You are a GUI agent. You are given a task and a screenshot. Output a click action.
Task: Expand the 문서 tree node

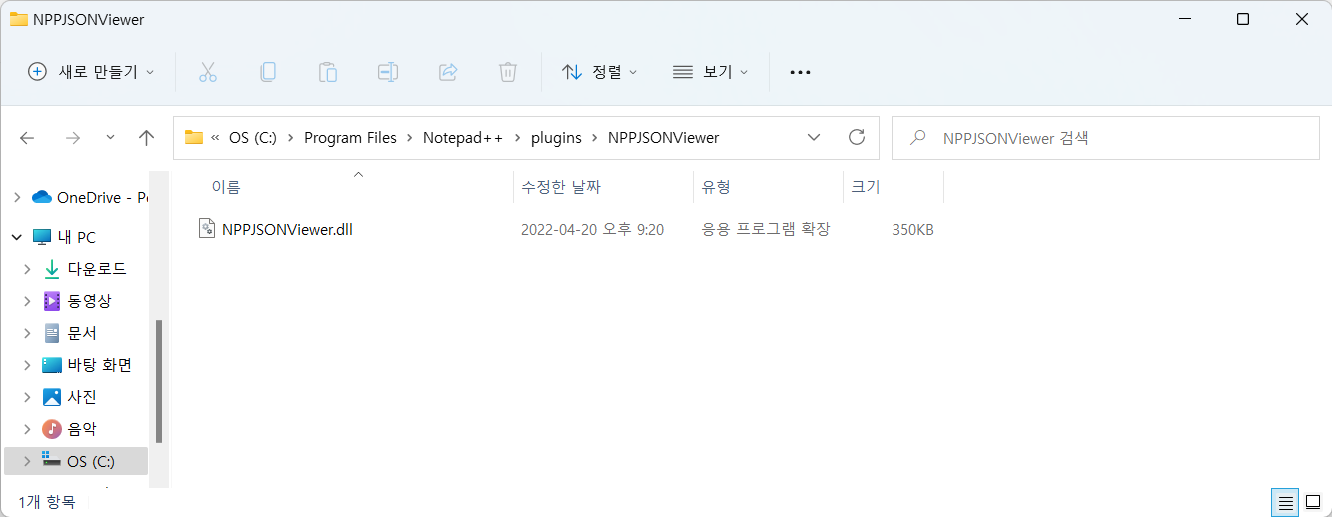click(28, 333)
